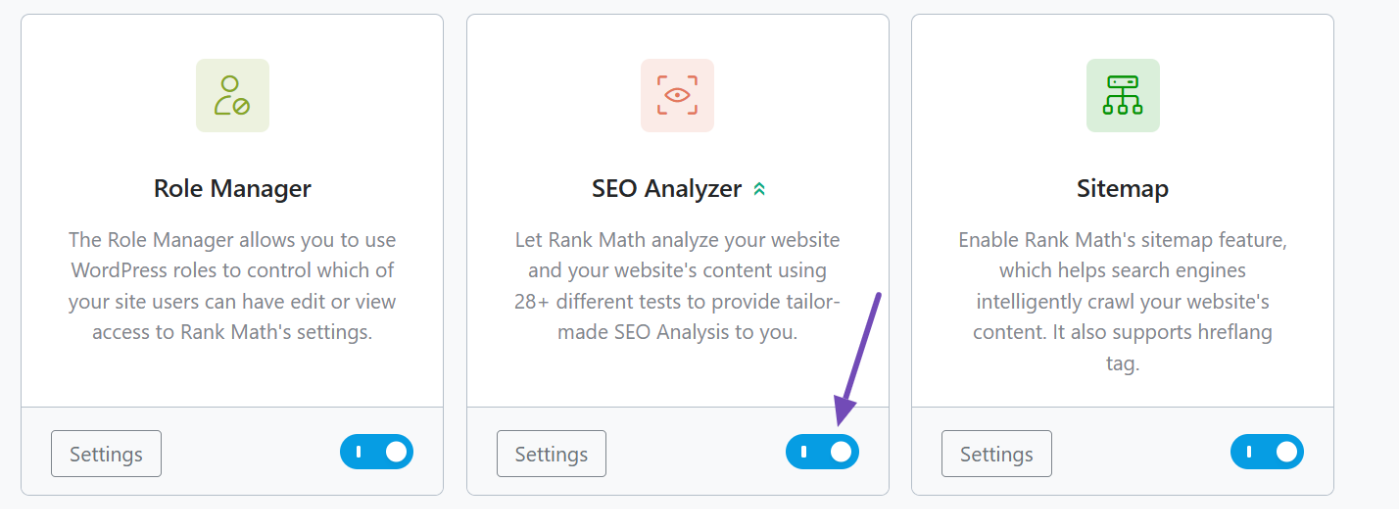The height and width of the screenshot is (509, 1399).
Task: Click the green Sitemap hierarchy icon
Action: 1122,95
